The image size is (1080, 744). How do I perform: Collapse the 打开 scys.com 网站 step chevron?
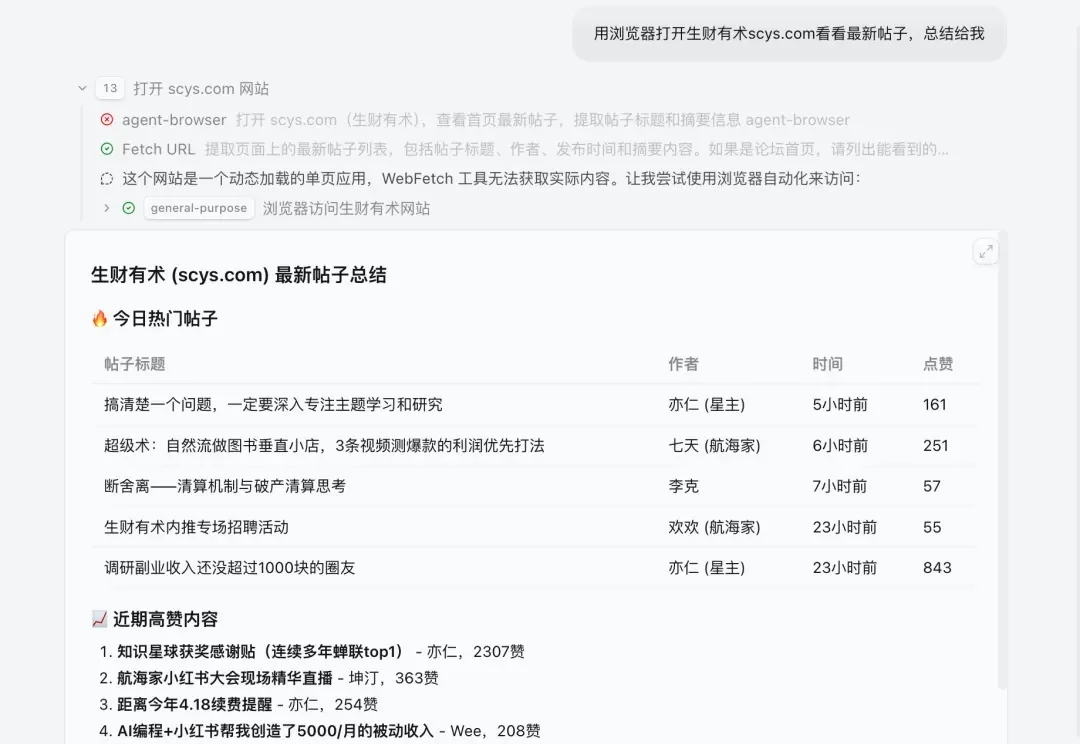[x=83, y=88]
